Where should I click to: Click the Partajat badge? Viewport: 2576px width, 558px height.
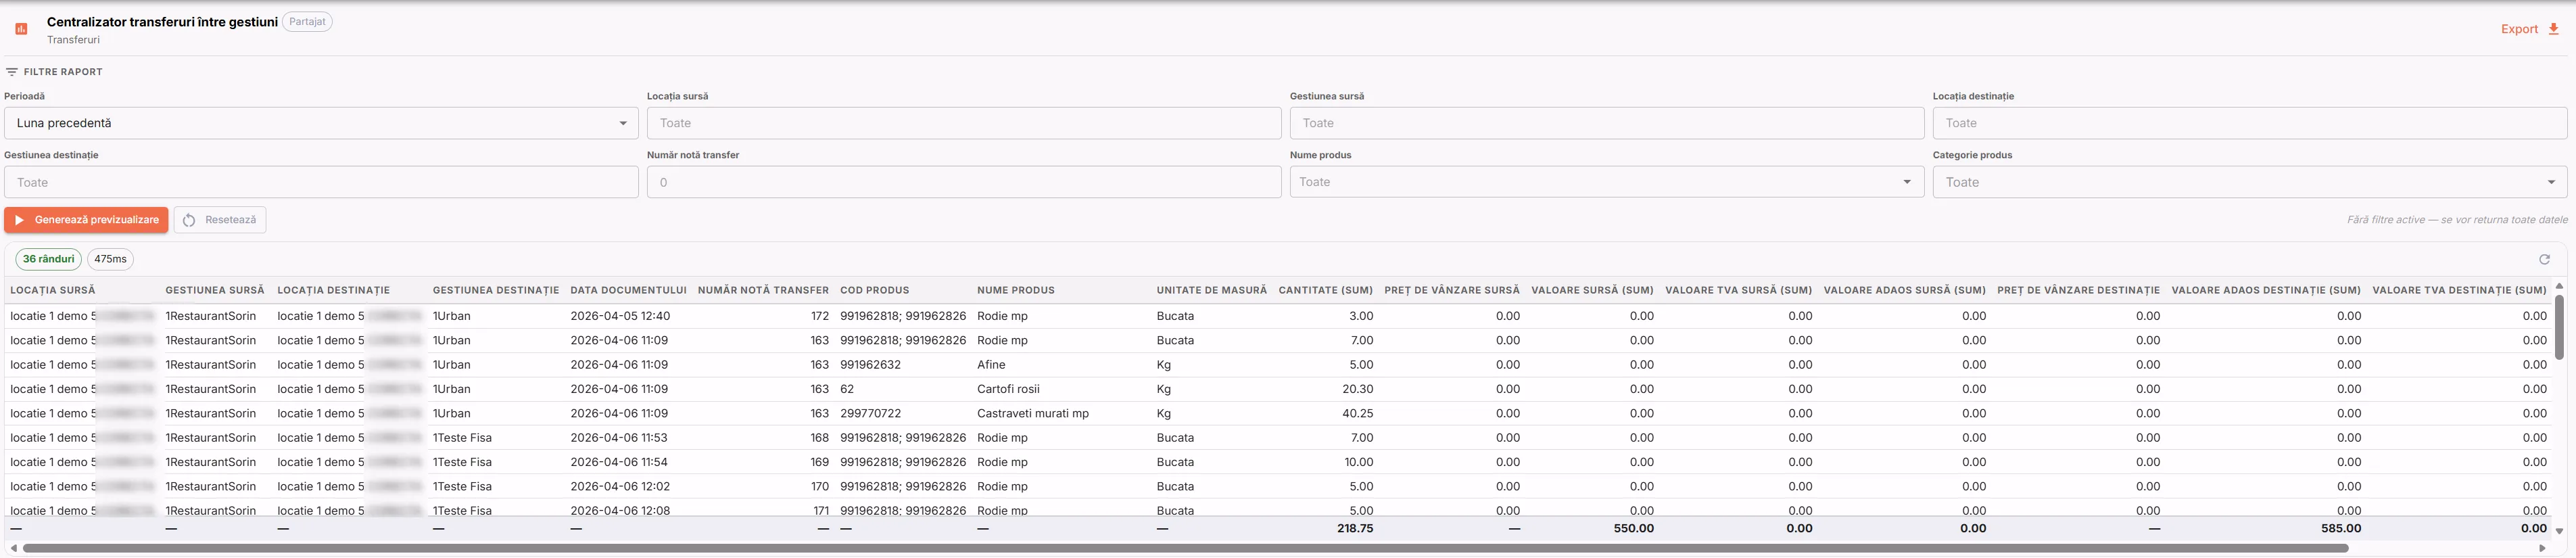pyautogui.click(x=307, y=21)
